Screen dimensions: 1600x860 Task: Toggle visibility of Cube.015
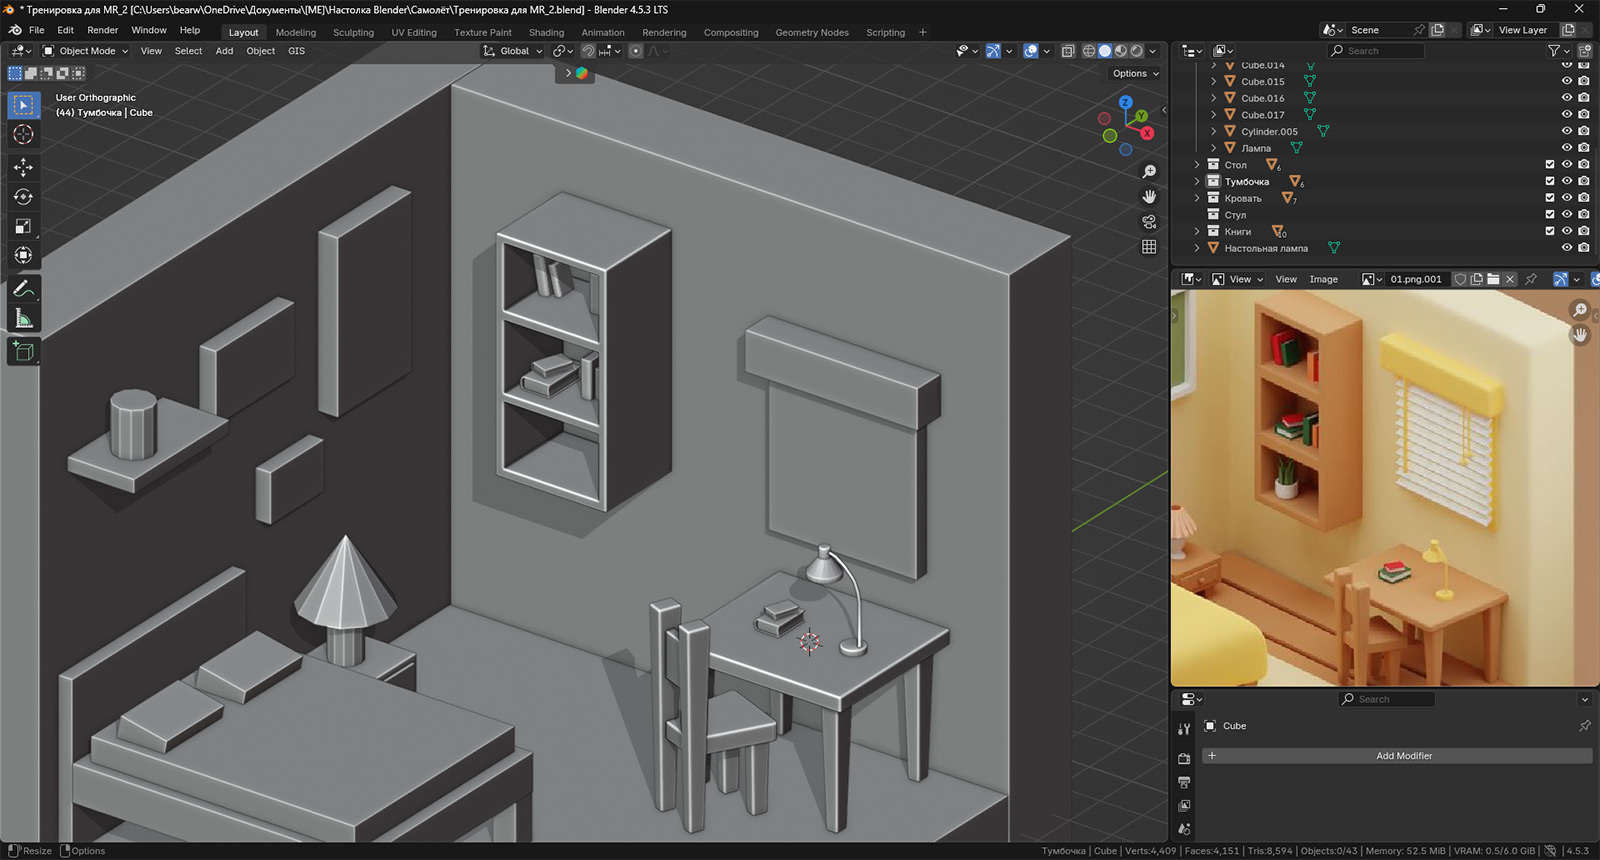(1567, 82)
